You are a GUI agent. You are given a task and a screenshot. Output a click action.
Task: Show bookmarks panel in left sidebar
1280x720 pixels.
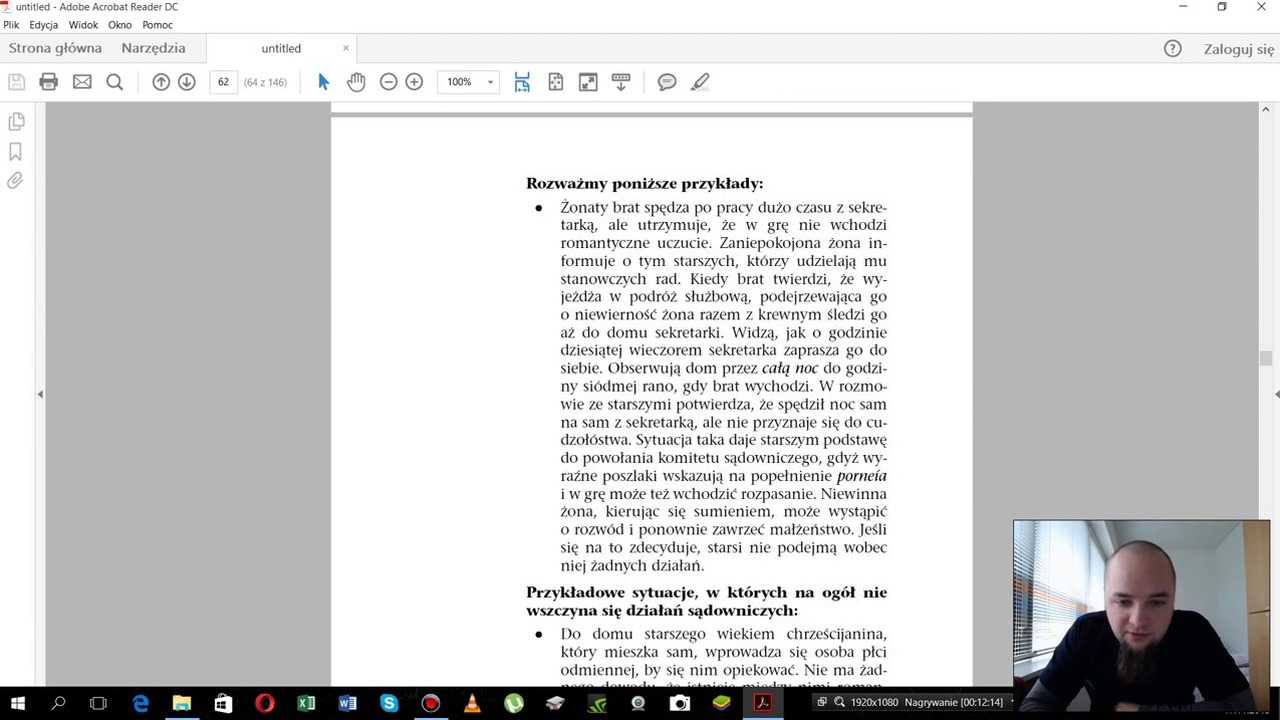(x=16, y=151)
